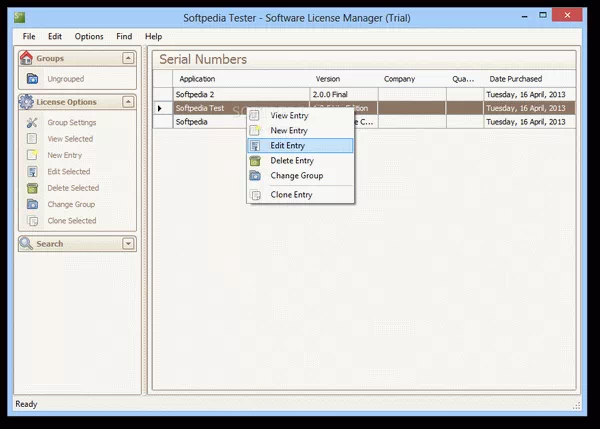
Task: Click the View Selected icon in sidebar
Action: tap(32, 139)
